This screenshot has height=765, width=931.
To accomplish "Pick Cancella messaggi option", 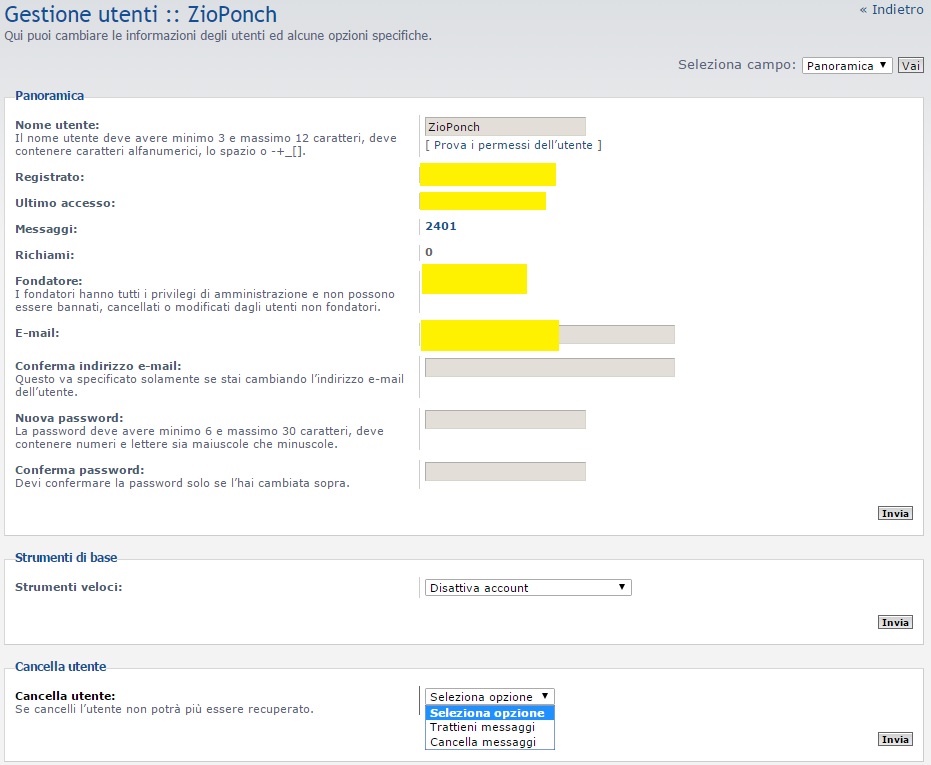I will [x=482, y=742].
